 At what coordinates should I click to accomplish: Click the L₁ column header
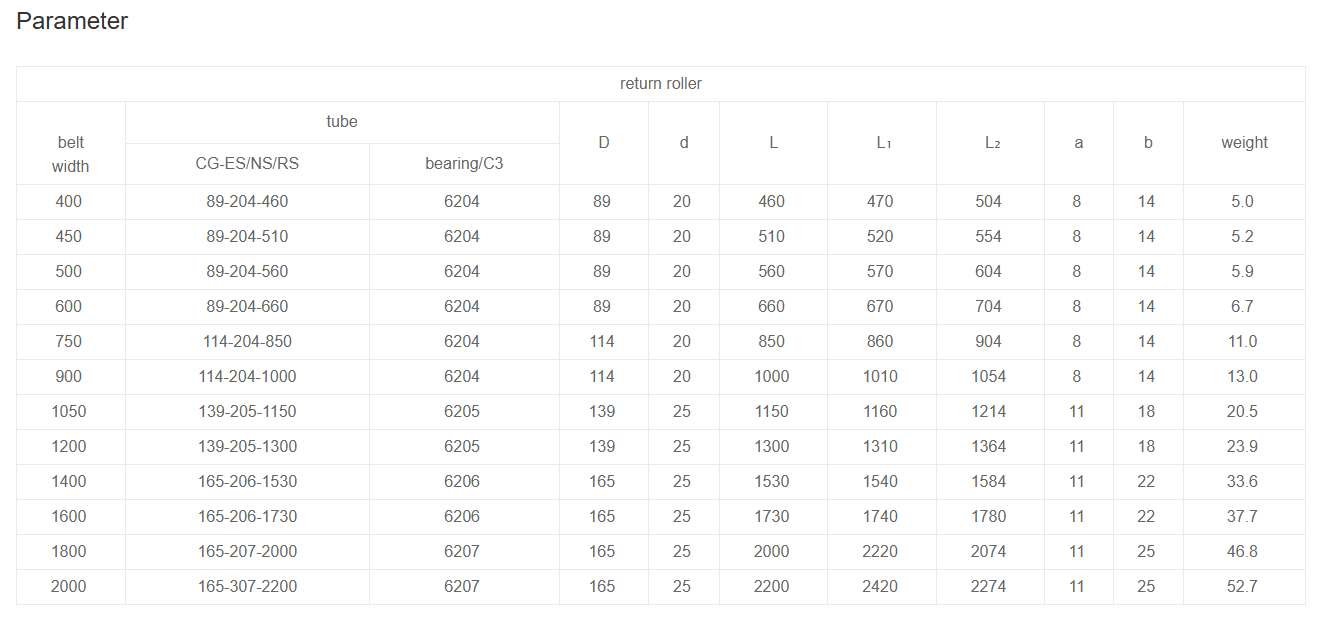882,143
